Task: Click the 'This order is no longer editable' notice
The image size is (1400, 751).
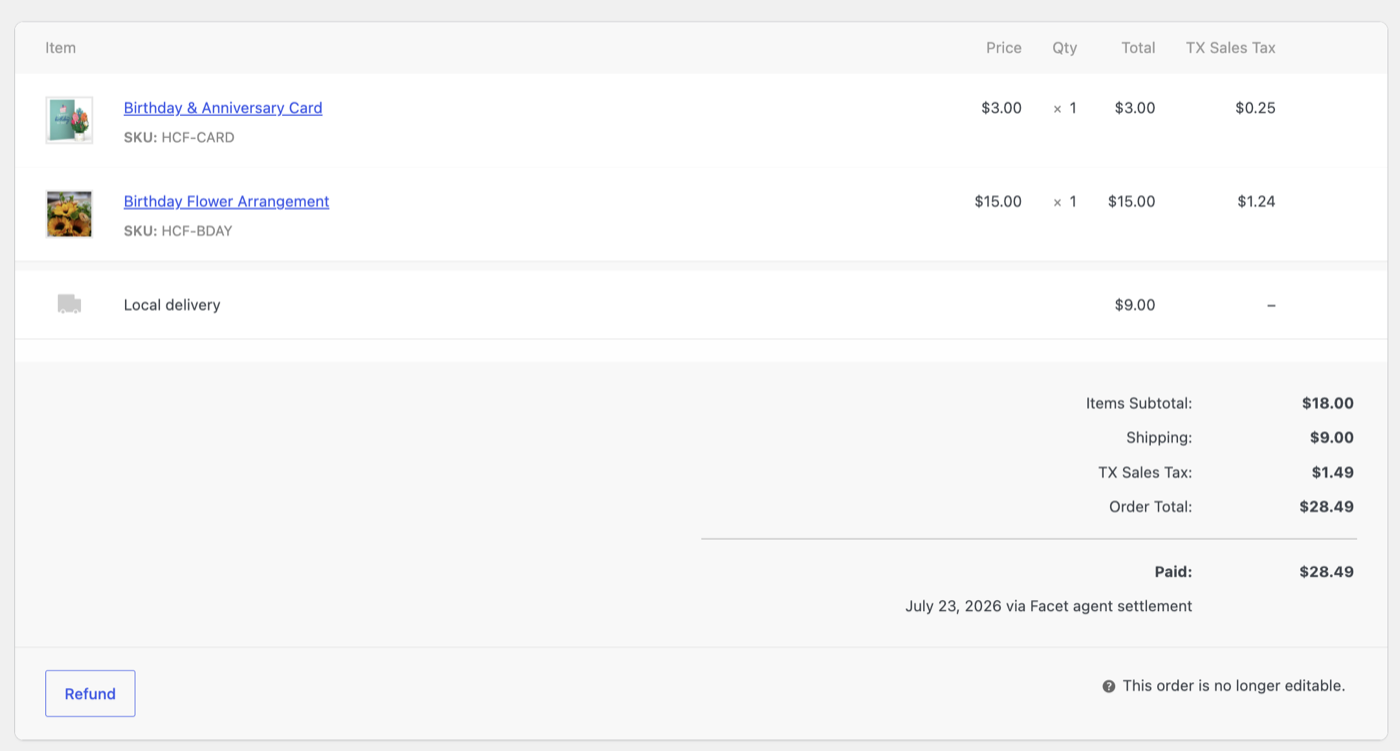Action: (1234, 686)
